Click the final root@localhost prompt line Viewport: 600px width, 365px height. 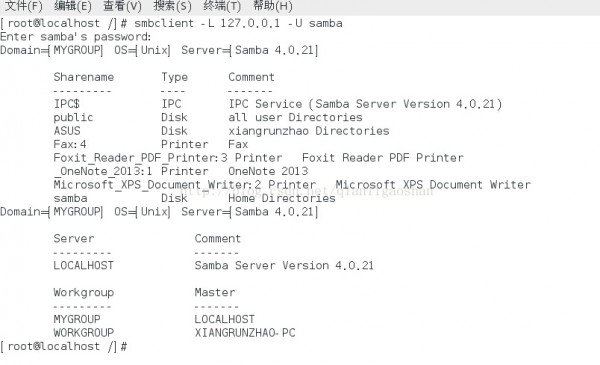pos(64,346)
